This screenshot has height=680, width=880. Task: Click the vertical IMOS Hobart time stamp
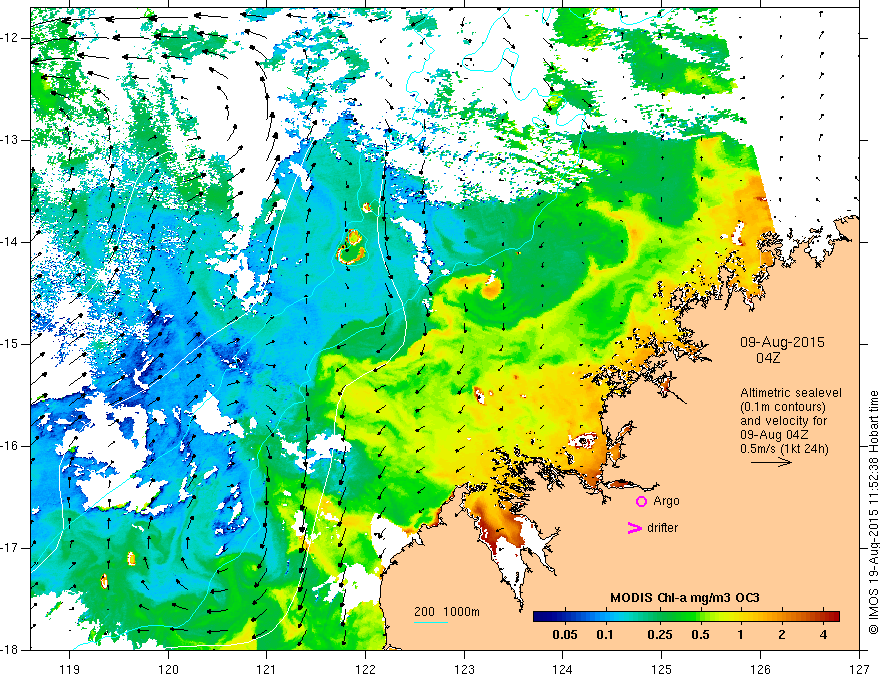(873, 513)
